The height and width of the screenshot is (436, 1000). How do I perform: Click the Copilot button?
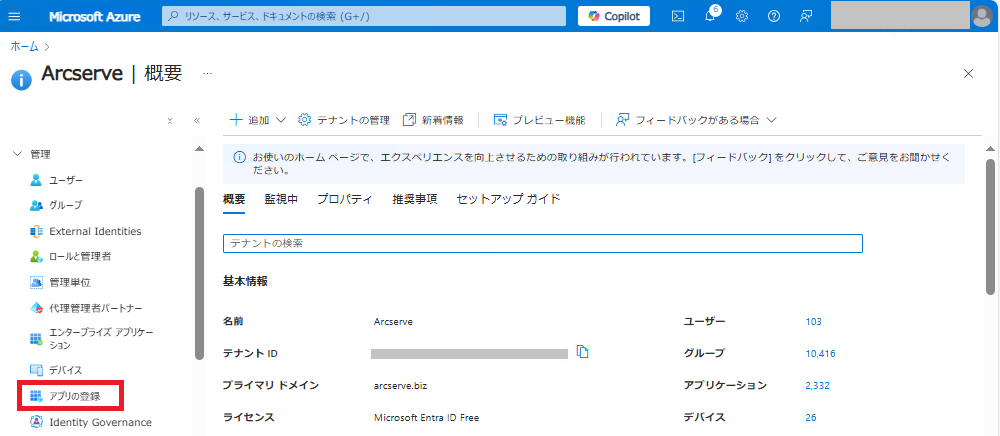pyautogui.click(x=614, y=16)
